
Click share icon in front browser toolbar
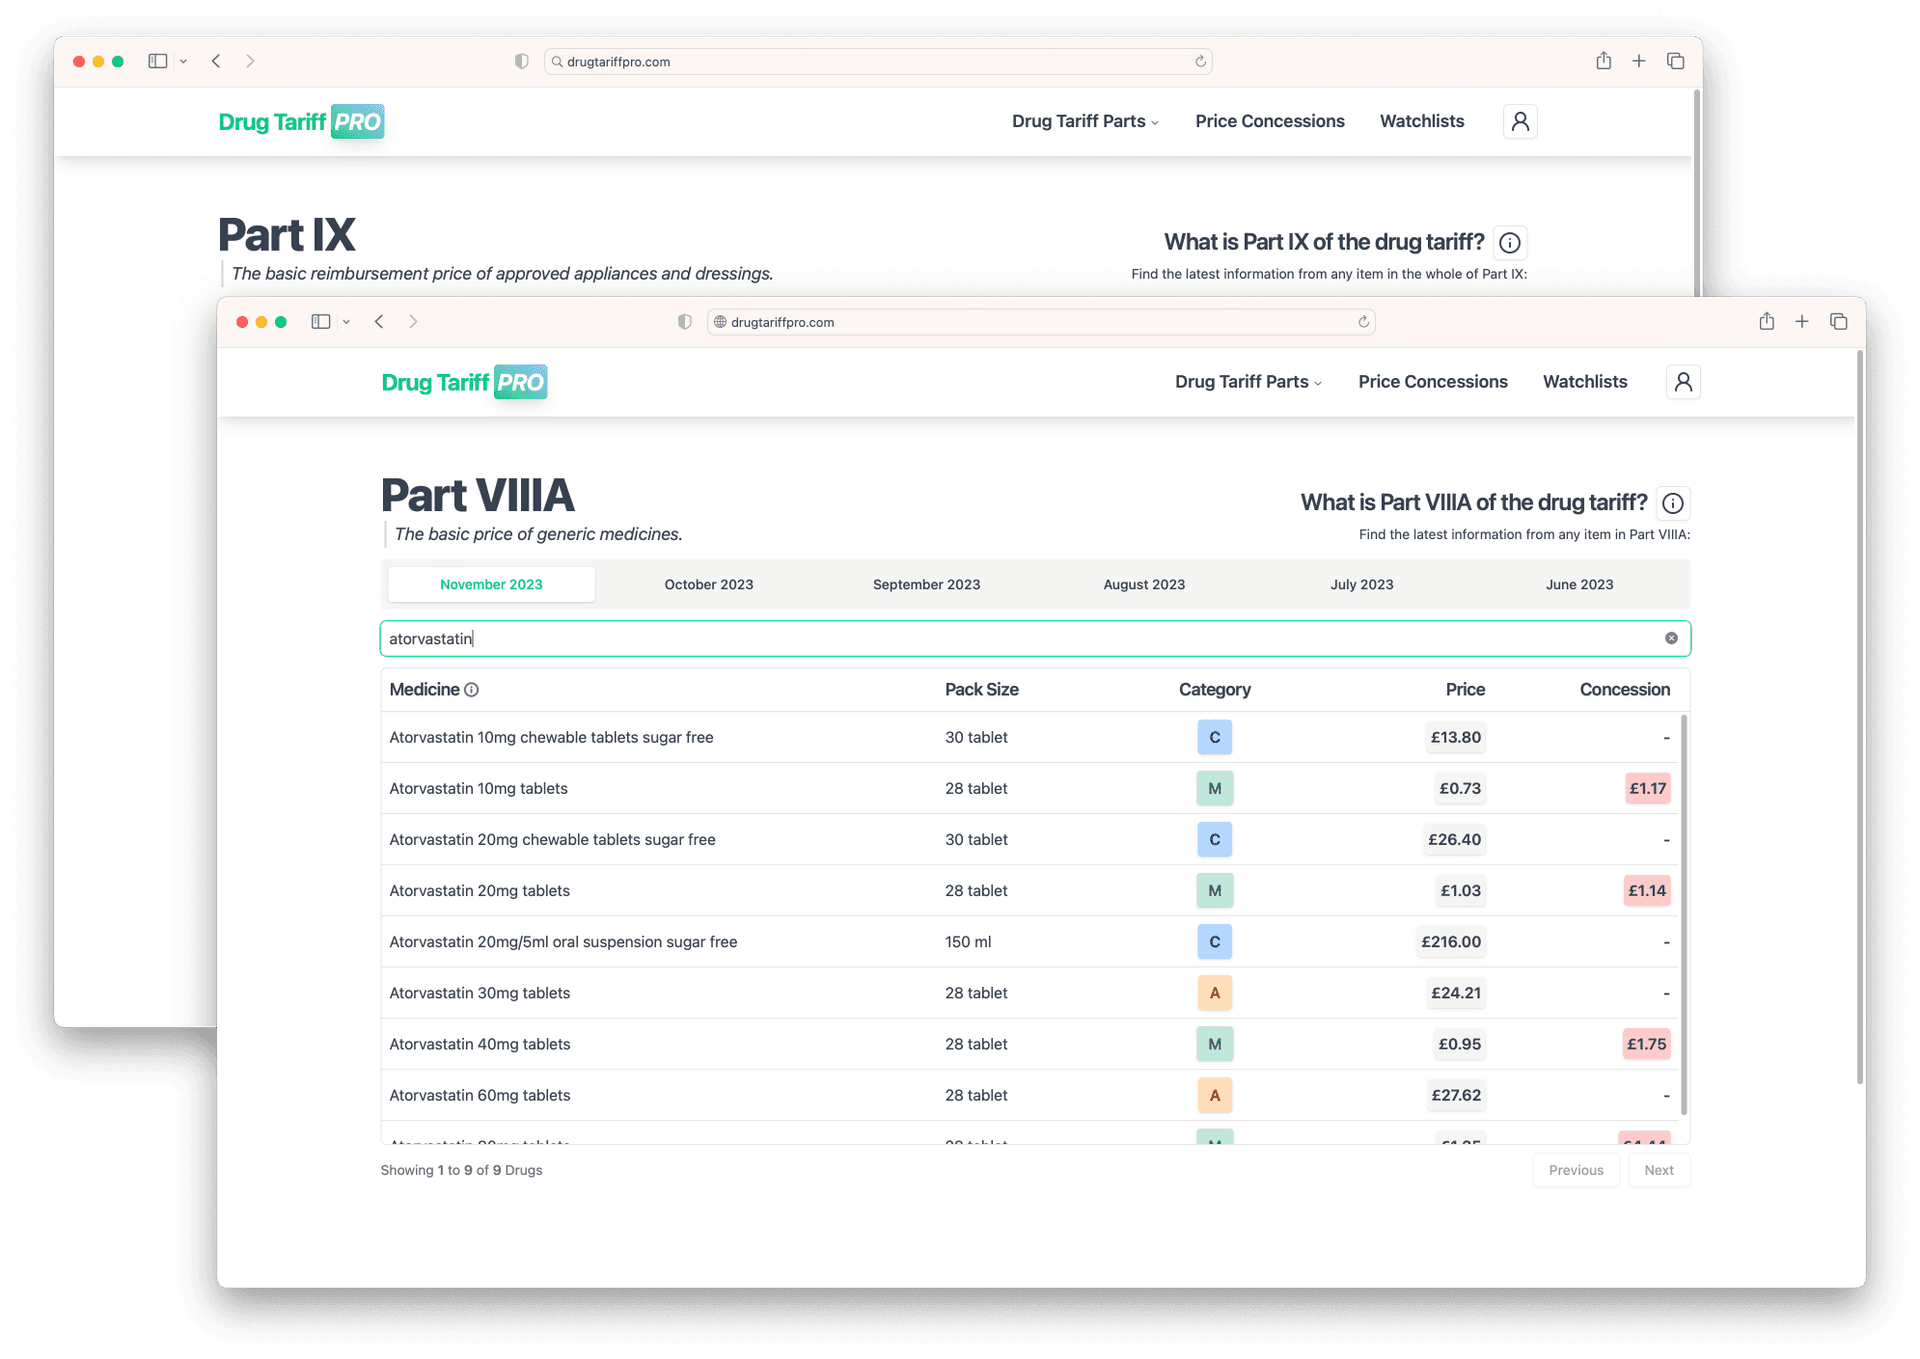click(1767, 321)
